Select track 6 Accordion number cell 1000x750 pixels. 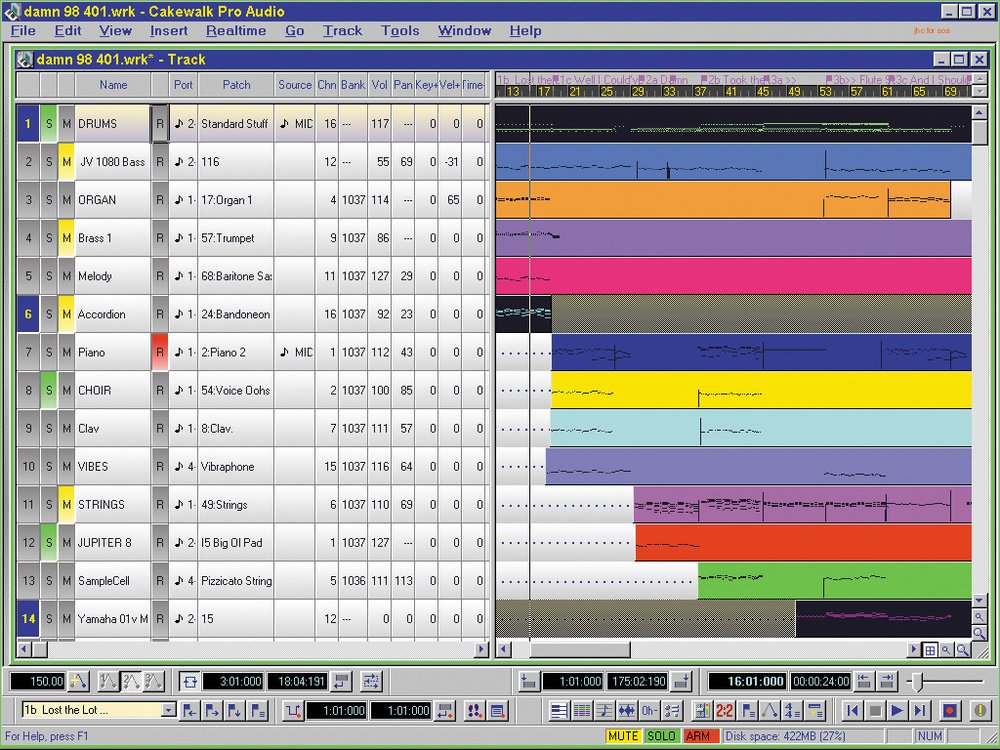tap(28, 314)
